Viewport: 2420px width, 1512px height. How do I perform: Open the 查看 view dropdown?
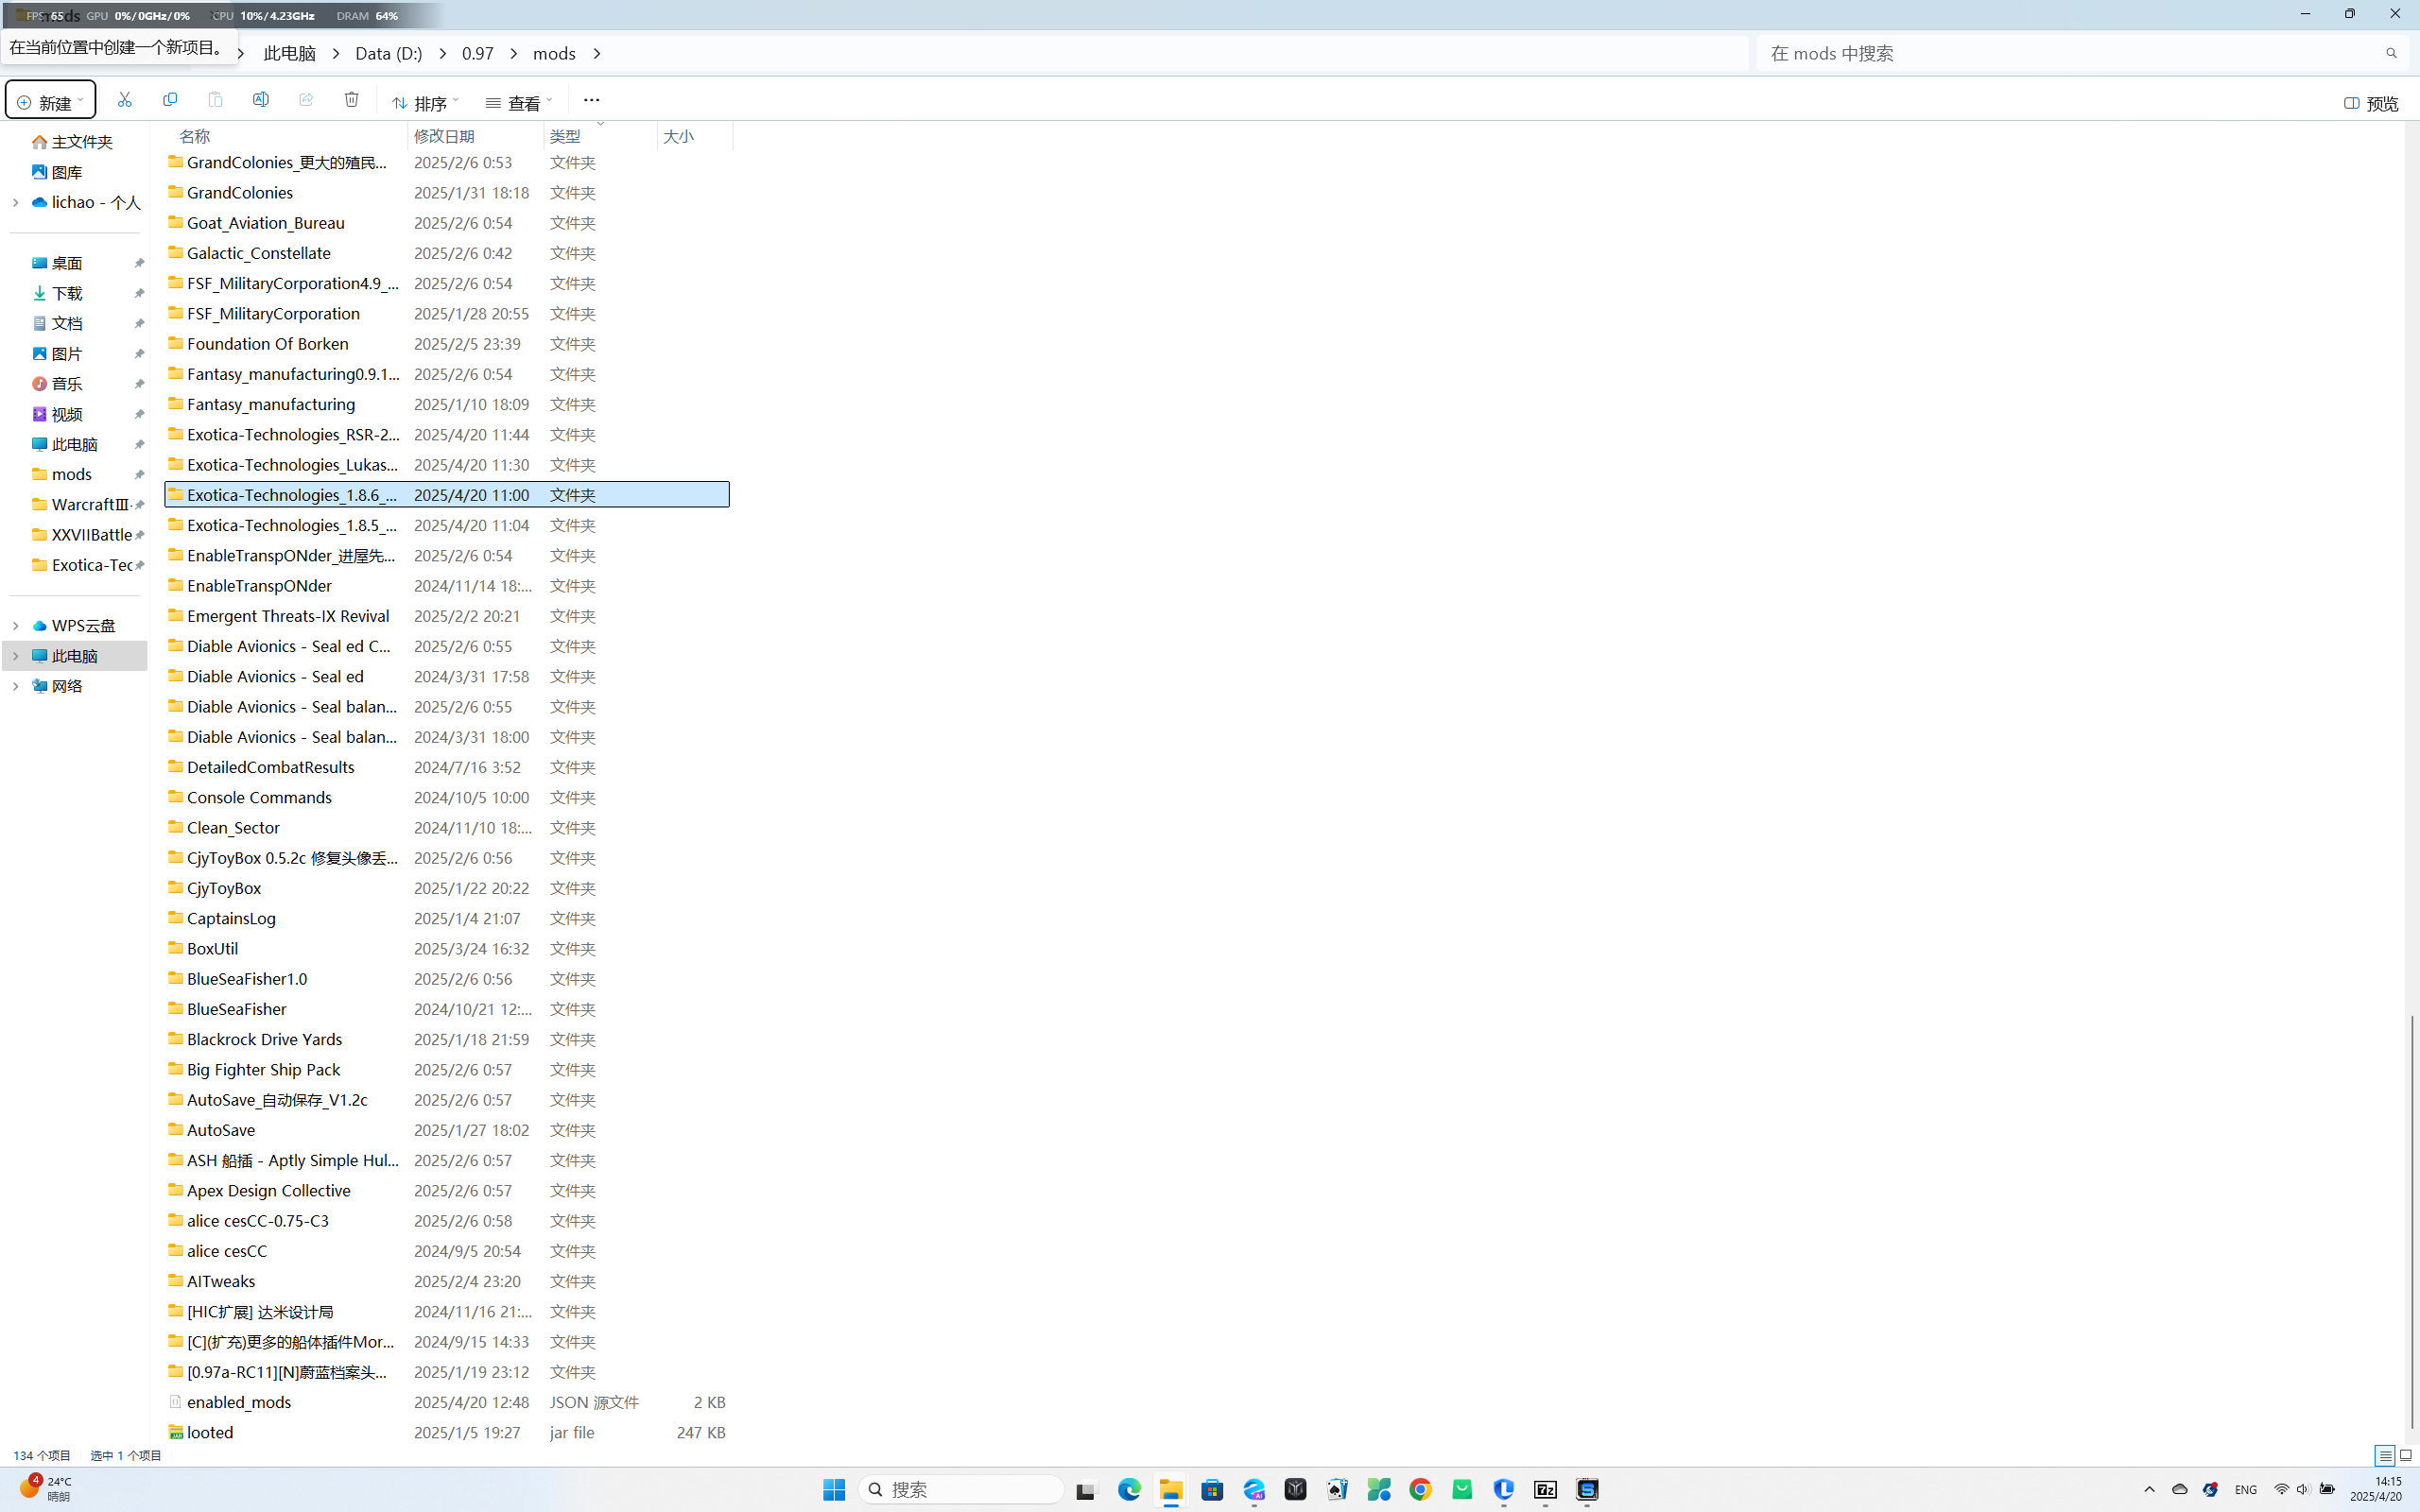point(519,102)
